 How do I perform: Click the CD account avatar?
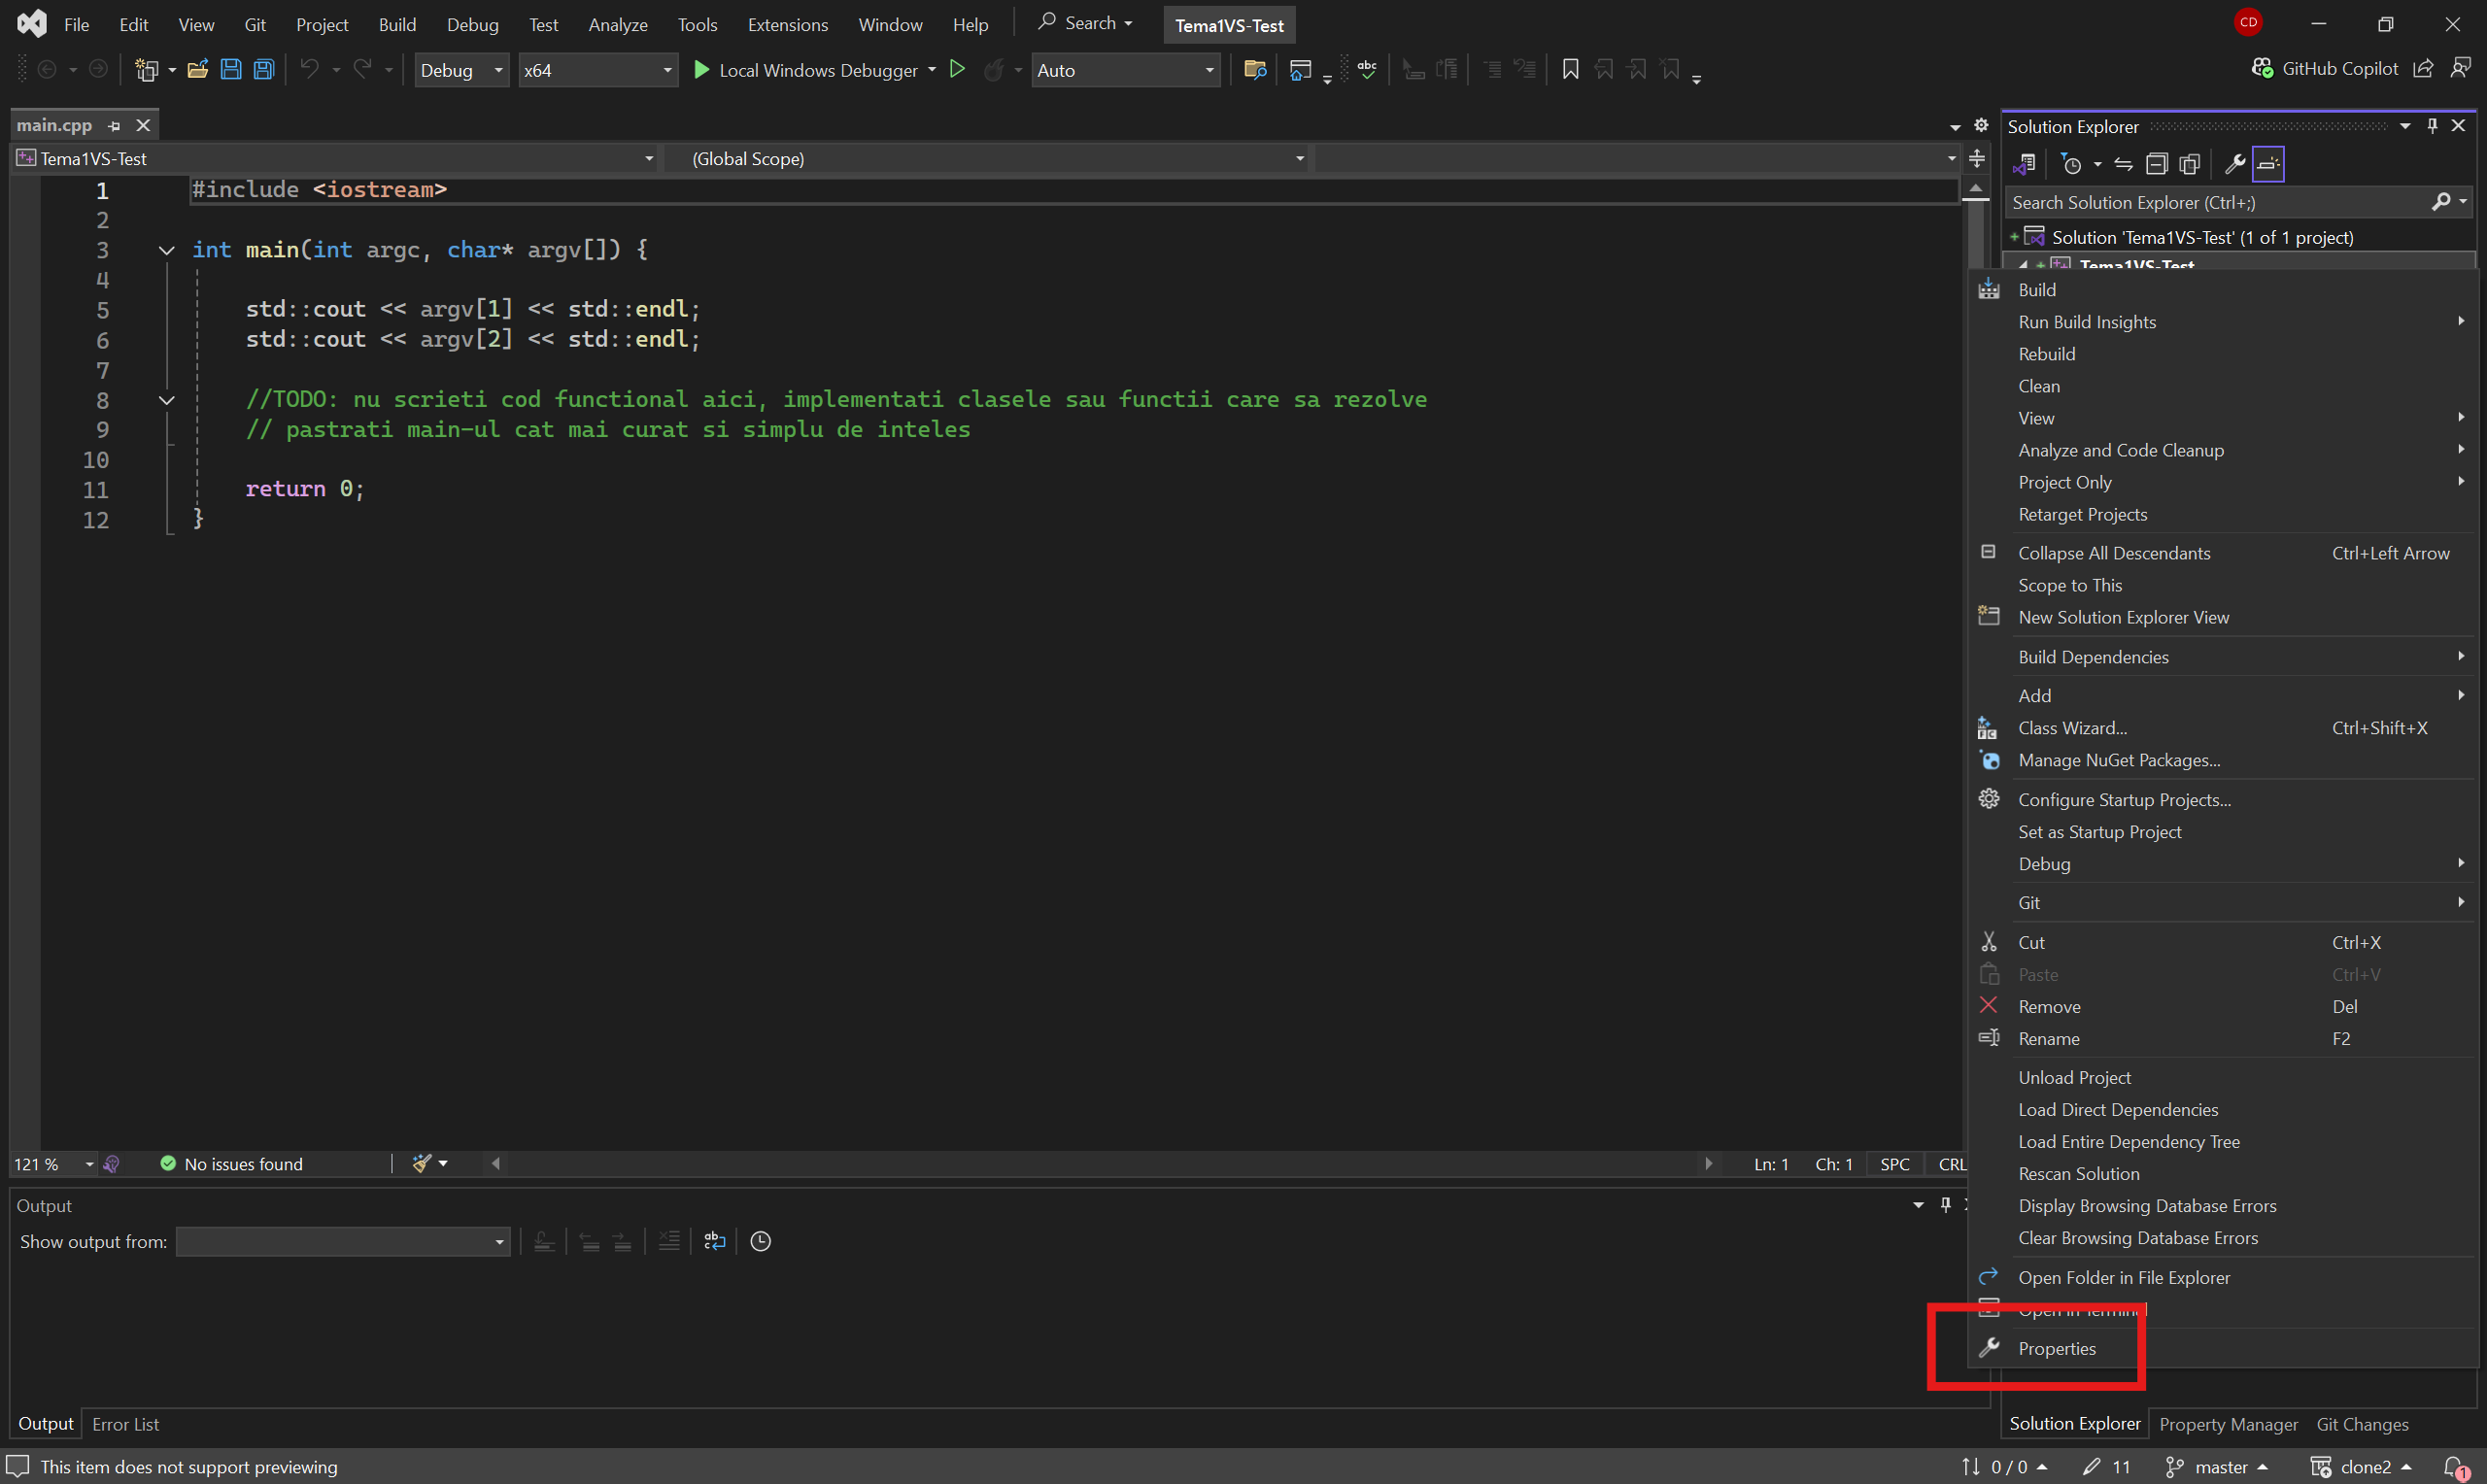click(x=2249, y=22)
